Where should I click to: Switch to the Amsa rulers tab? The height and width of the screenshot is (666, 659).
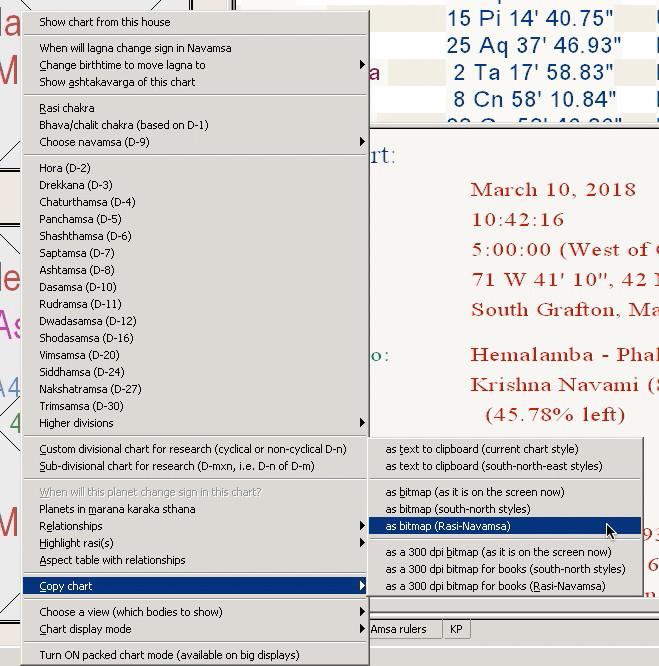tap(398, 629)
